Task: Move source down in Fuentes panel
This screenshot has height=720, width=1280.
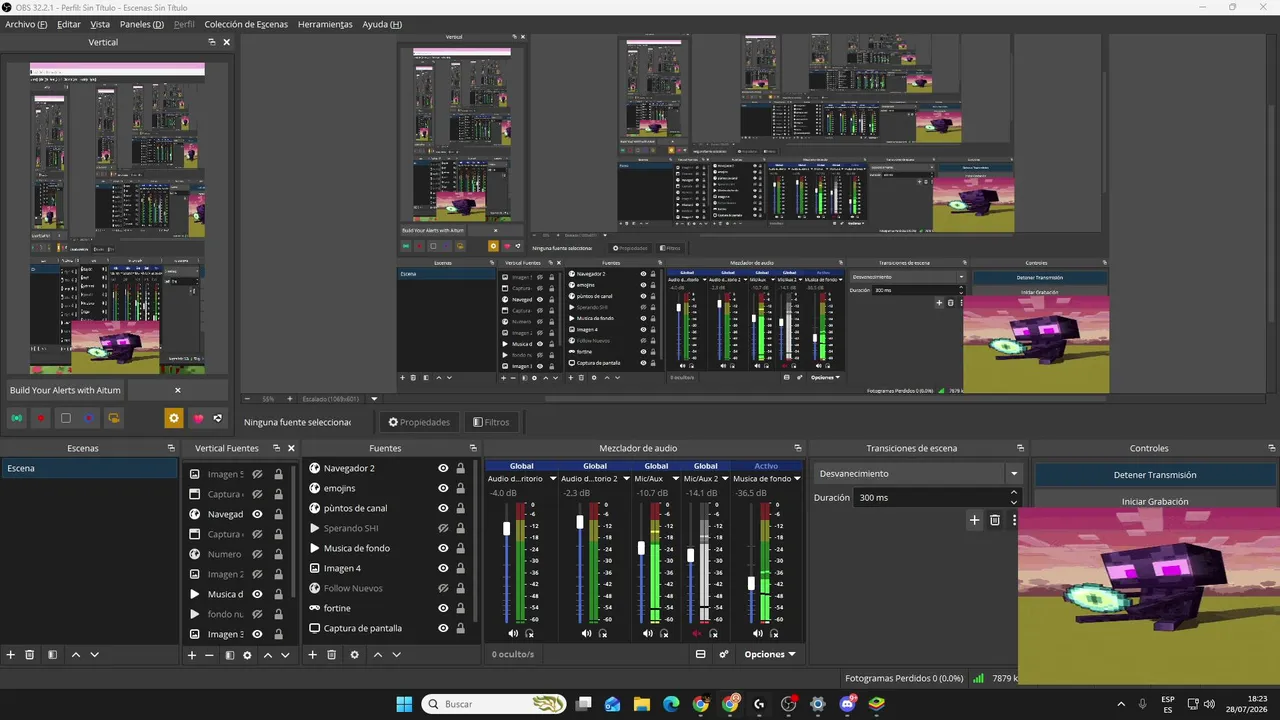Action: click(397, 655)
